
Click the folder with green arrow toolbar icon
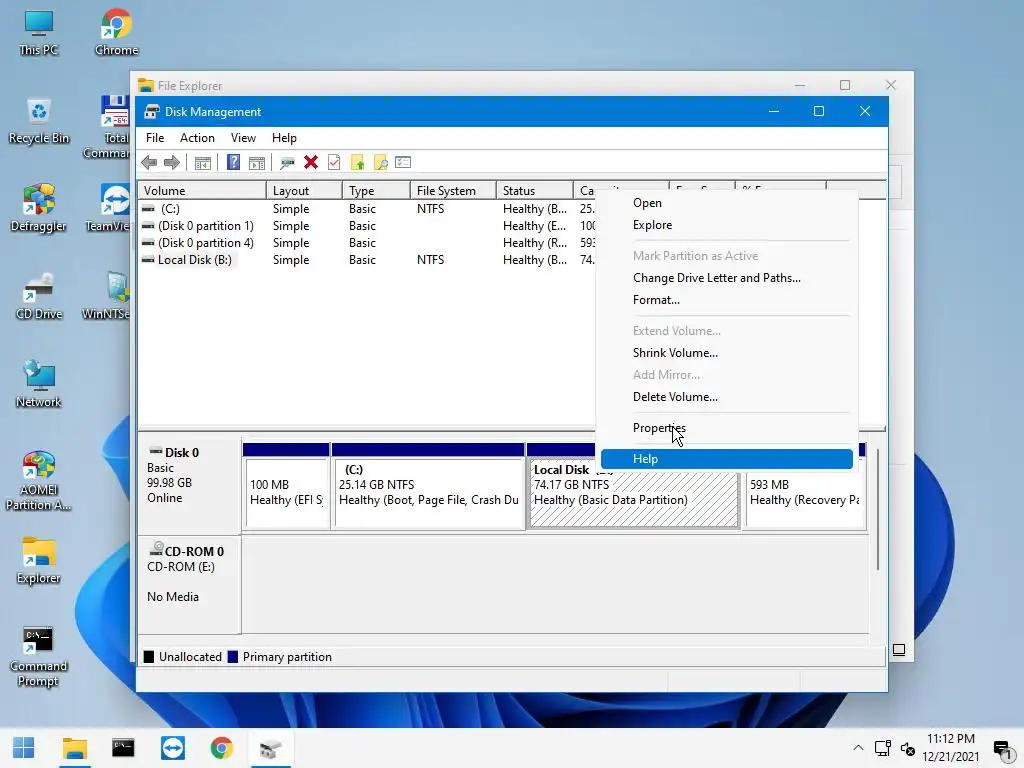(x=357, y=163)
